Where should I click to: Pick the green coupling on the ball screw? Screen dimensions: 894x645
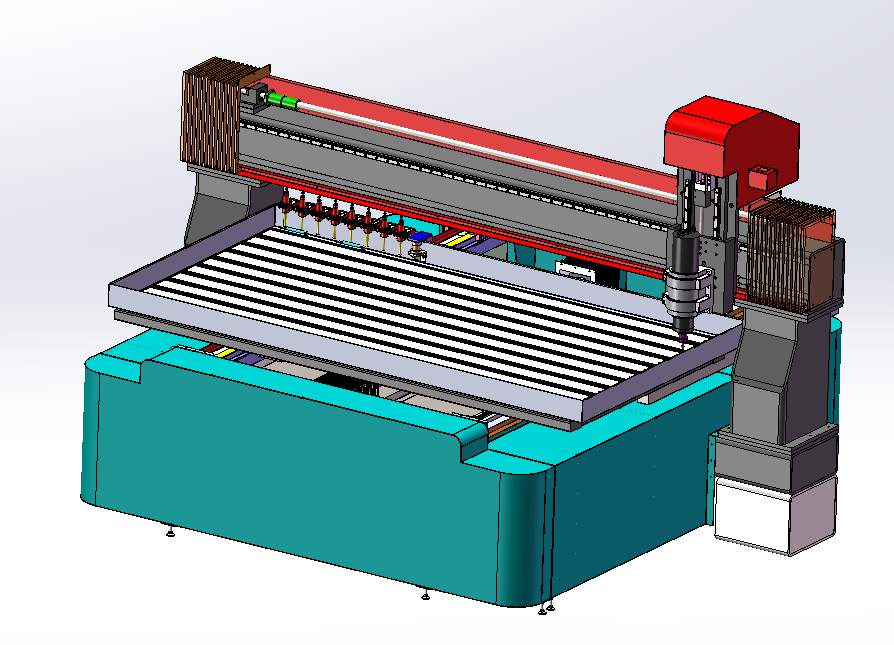tap(282, 100)
